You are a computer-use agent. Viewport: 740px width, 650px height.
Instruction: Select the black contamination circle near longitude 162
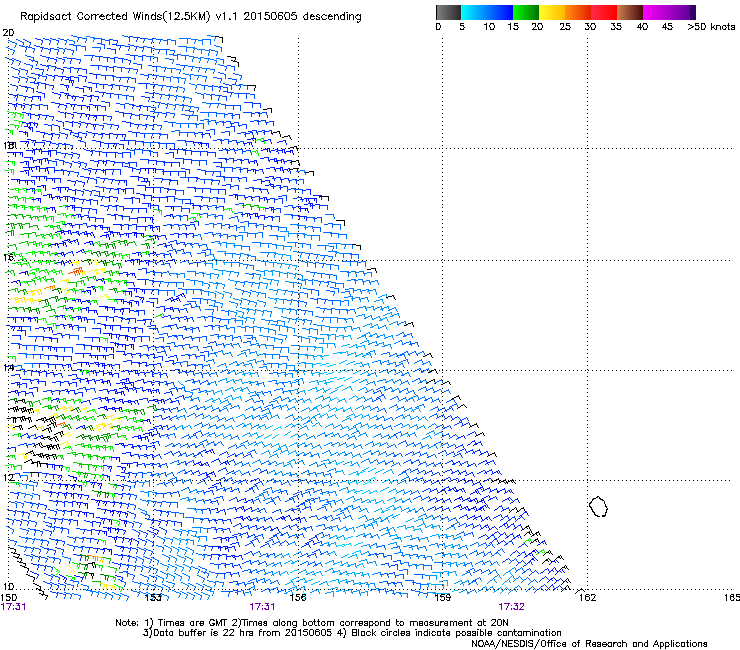(598, 506)
